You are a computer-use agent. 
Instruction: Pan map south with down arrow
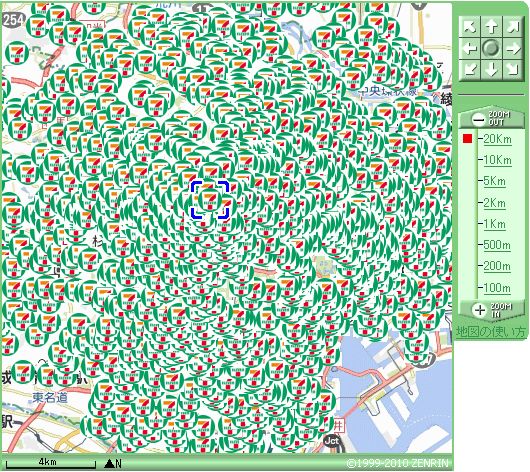[x=491, y=70]
